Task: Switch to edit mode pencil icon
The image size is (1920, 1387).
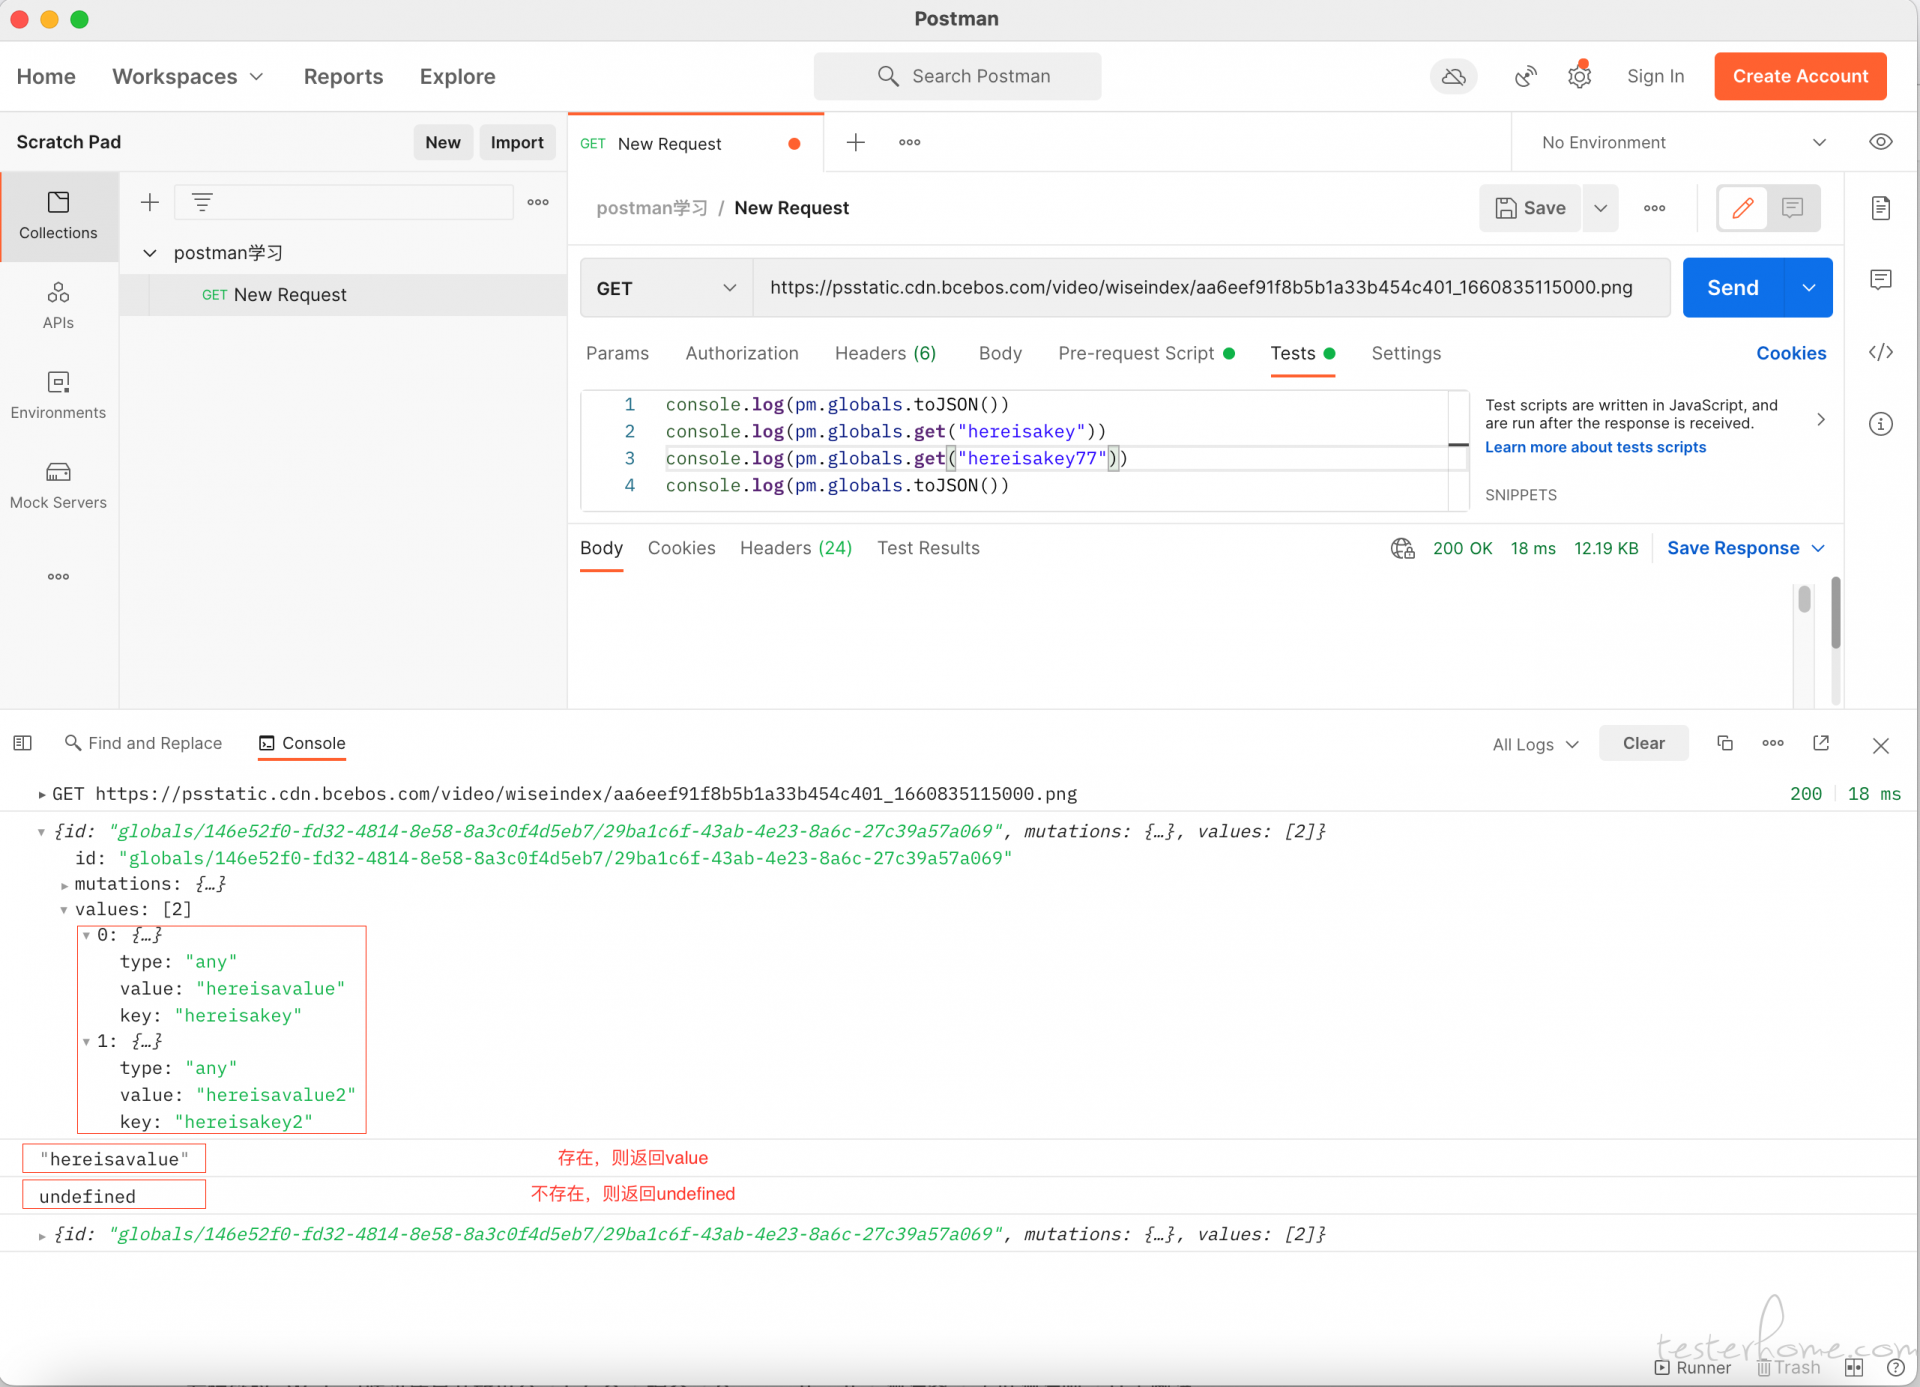Action: coord(1743,208)
